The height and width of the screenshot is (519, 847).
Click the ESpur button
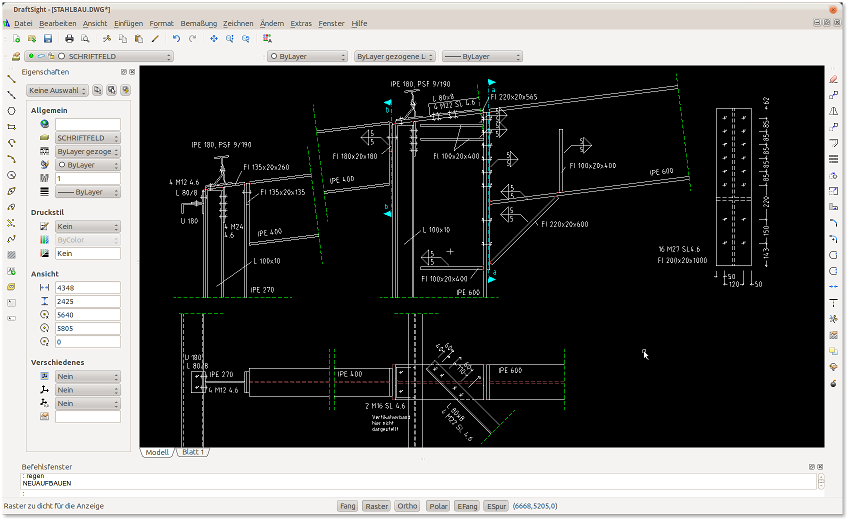[x=496, y=506]
